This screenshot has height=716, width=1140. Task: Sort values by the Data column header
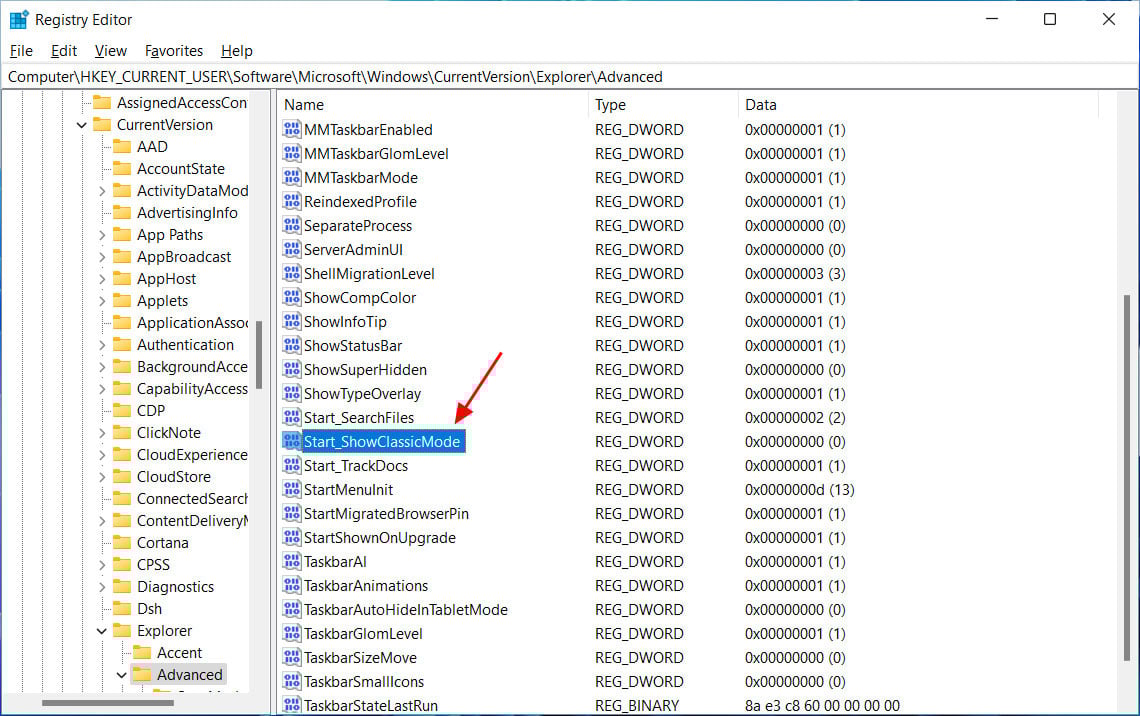[918, 105]
